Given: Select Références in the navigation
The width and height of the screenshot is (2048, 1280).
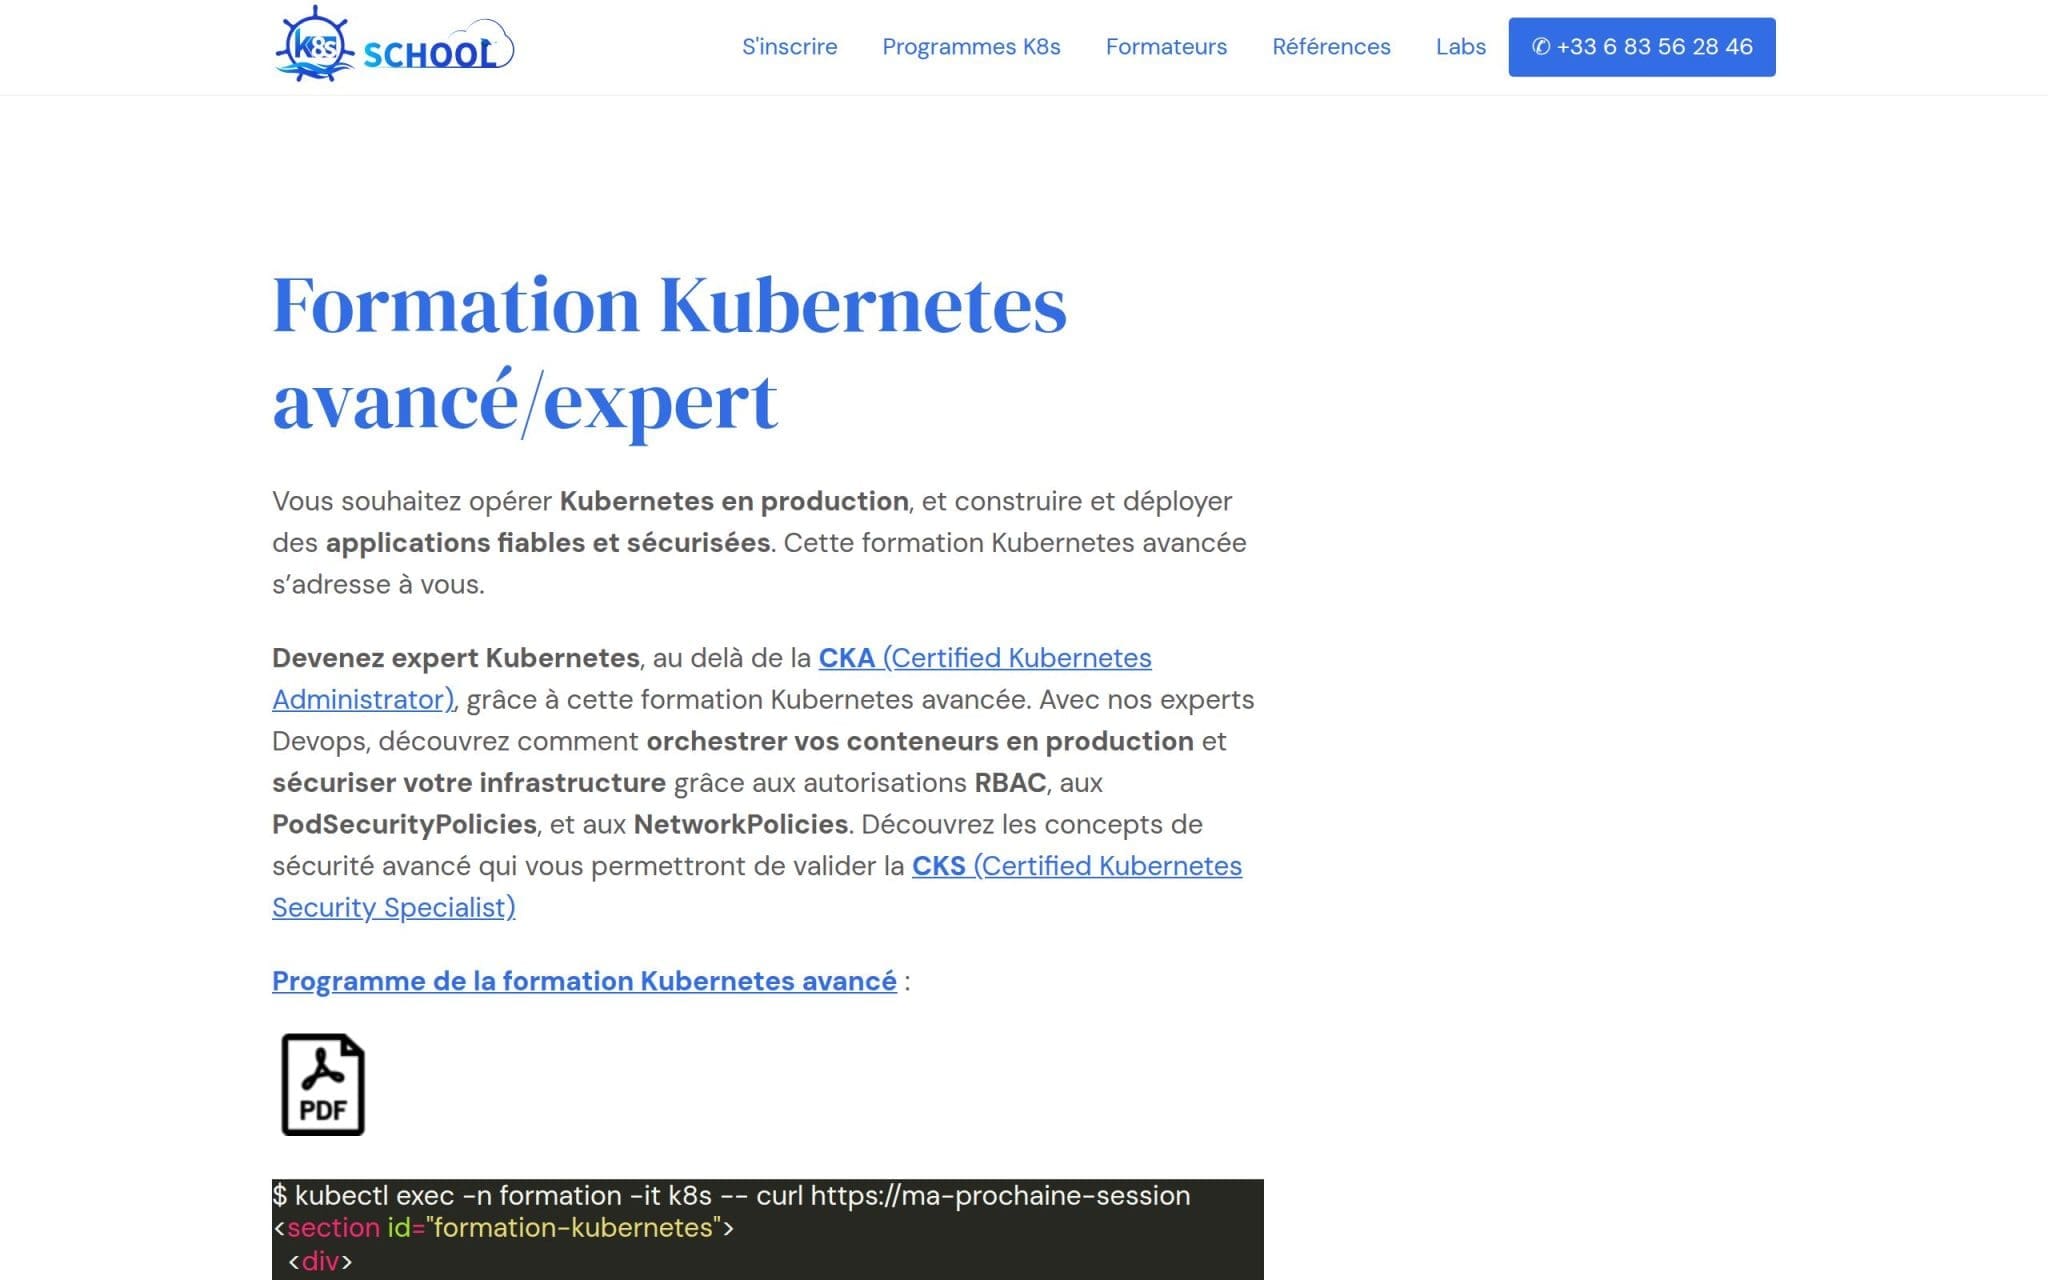Looking at the screenshot, I should [x=1331, y=47].
